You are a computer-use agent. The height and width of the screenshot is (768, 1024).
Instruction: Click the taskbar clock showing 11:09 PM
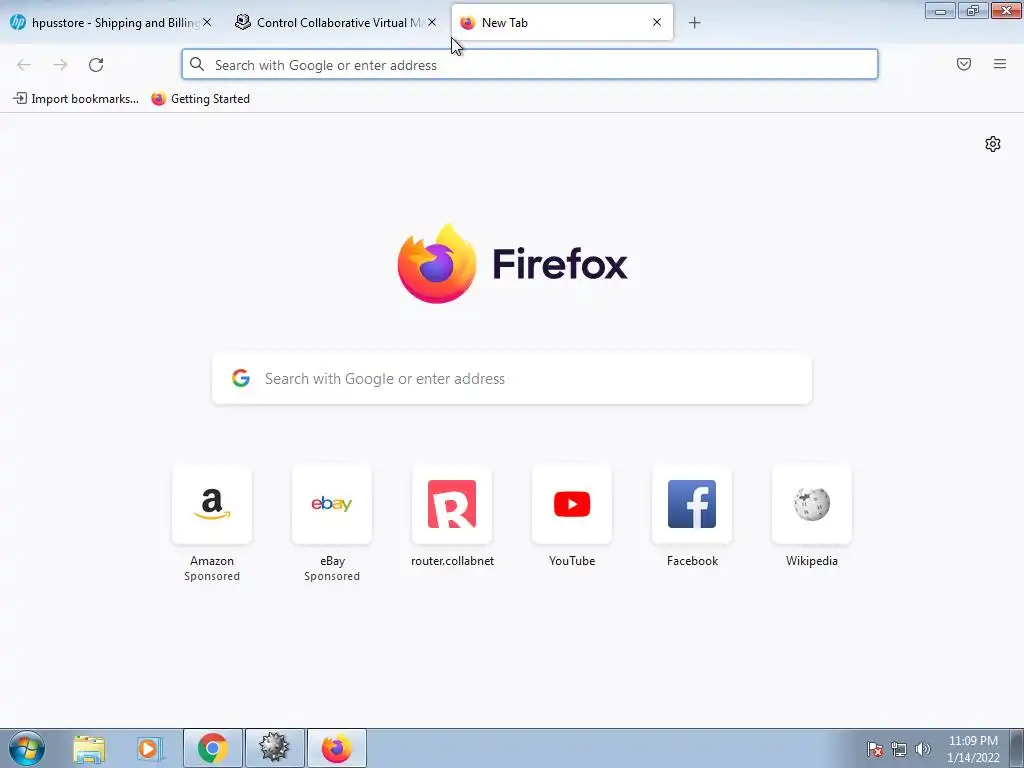pos(973,749)
